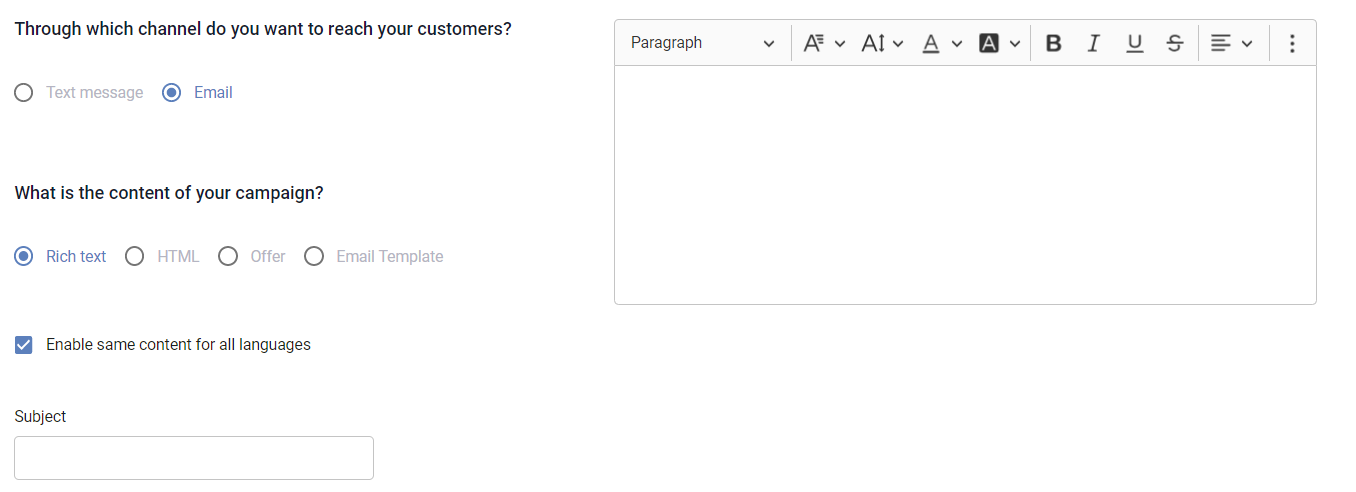Select the HTML content option
This screenshot has width=1356, height=492.
[x=135, y=257]
